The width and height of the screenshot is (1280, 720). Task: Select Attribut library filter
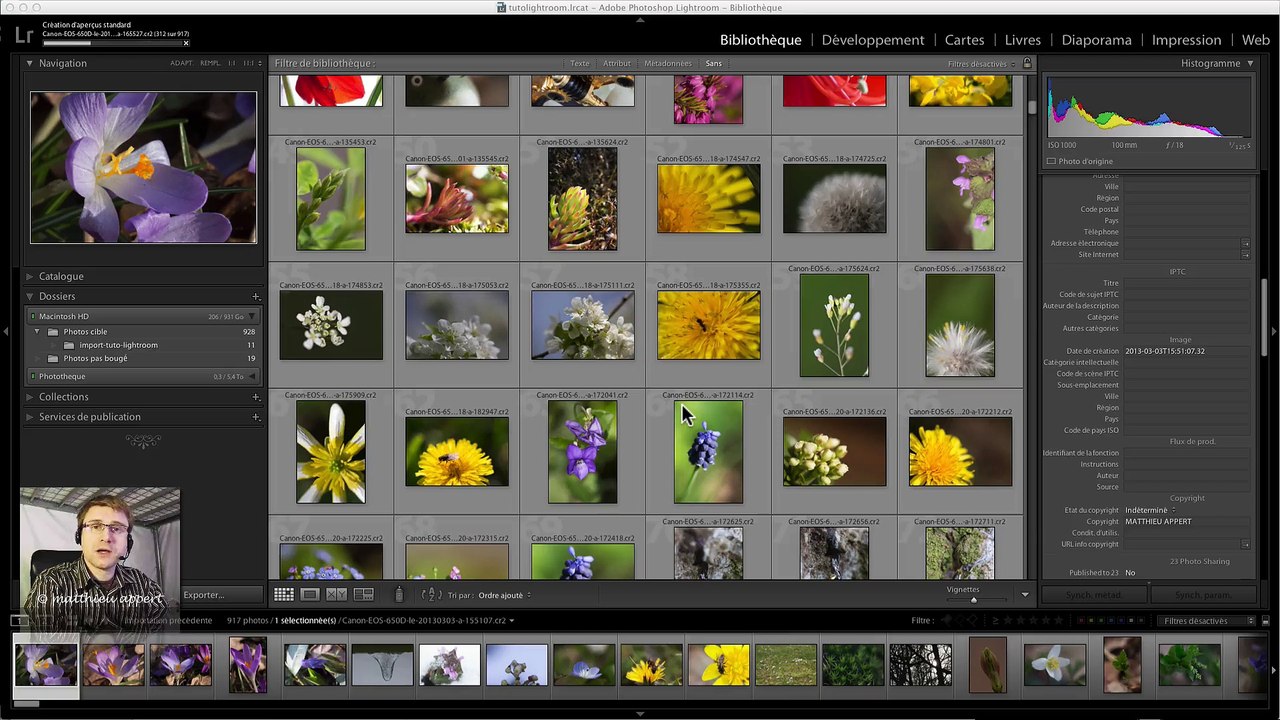pos(617,64)
